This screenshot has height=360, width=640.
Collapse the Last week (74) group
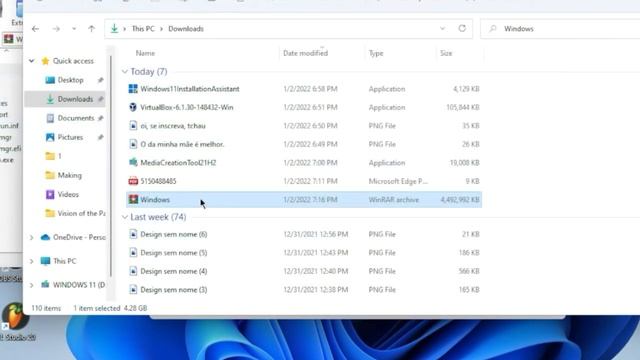point(124,217)
